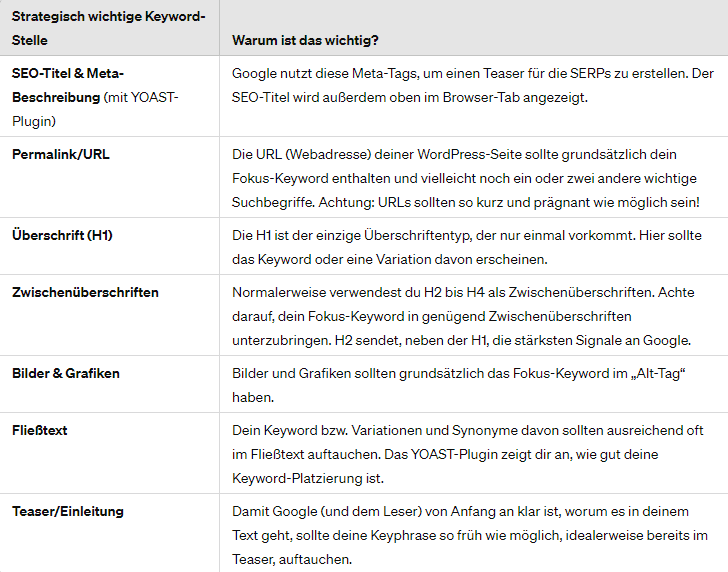The height and width of the screenshot is (572, 728).
Task: Click the sentence 'Achtung: URLs sollten so kurz'
Action: coord(509,202)
